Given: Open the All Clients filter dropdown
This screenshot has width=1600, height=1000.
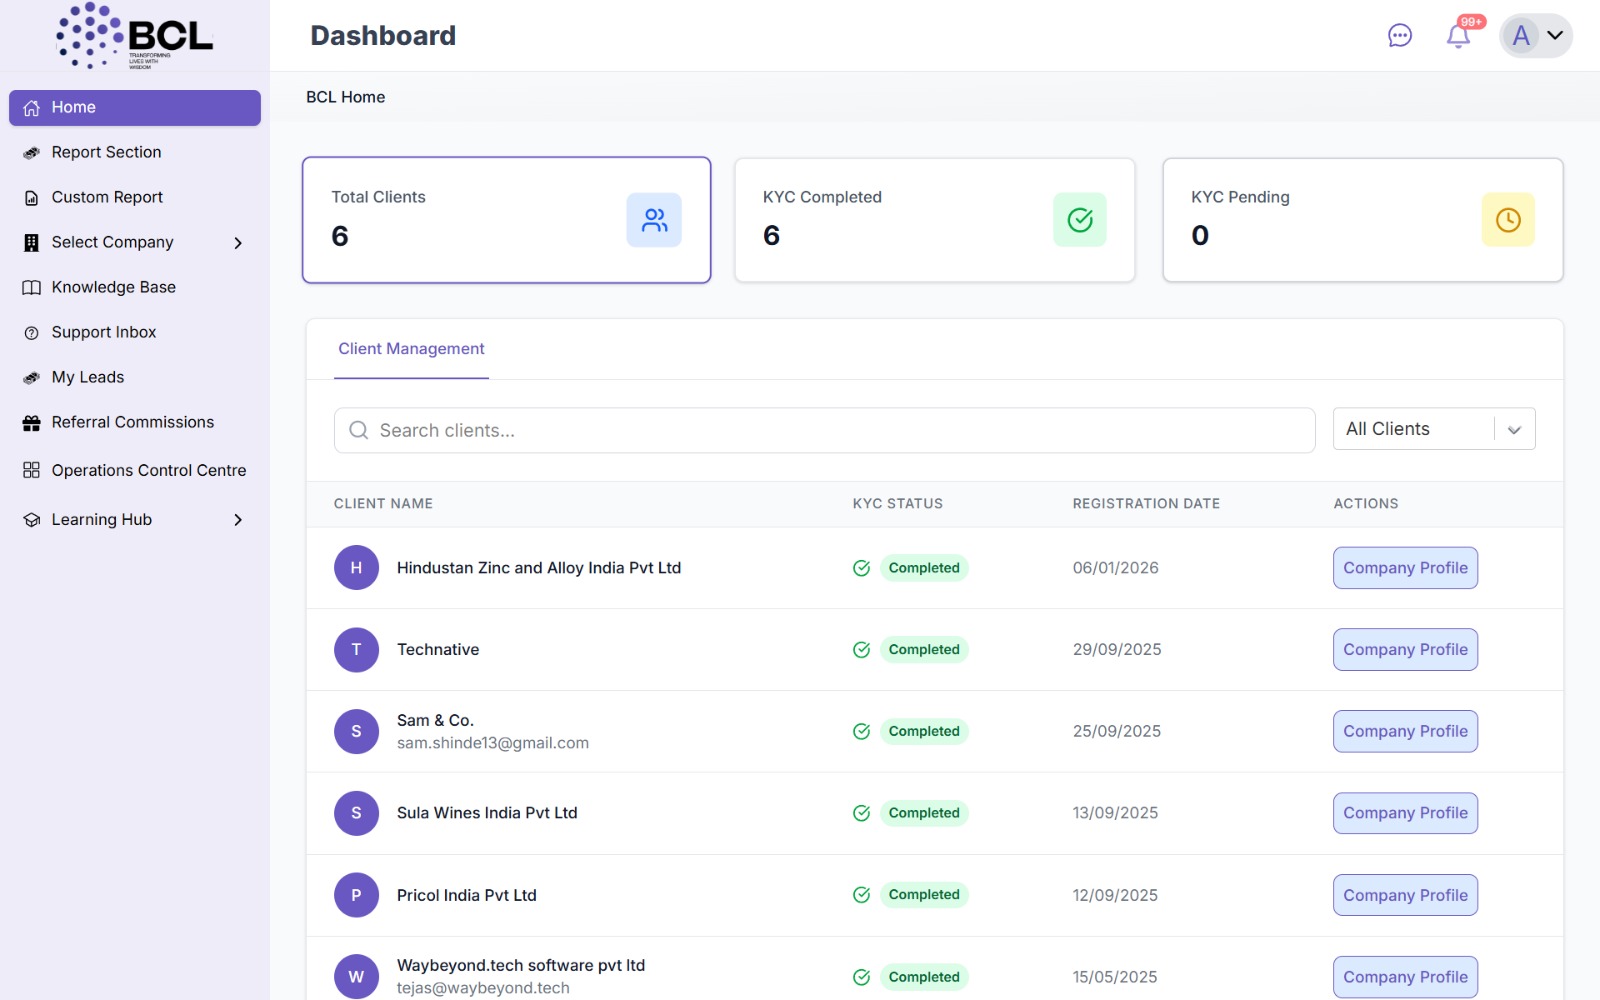Looking at the screenshot, I should [x=1434, y=429].
